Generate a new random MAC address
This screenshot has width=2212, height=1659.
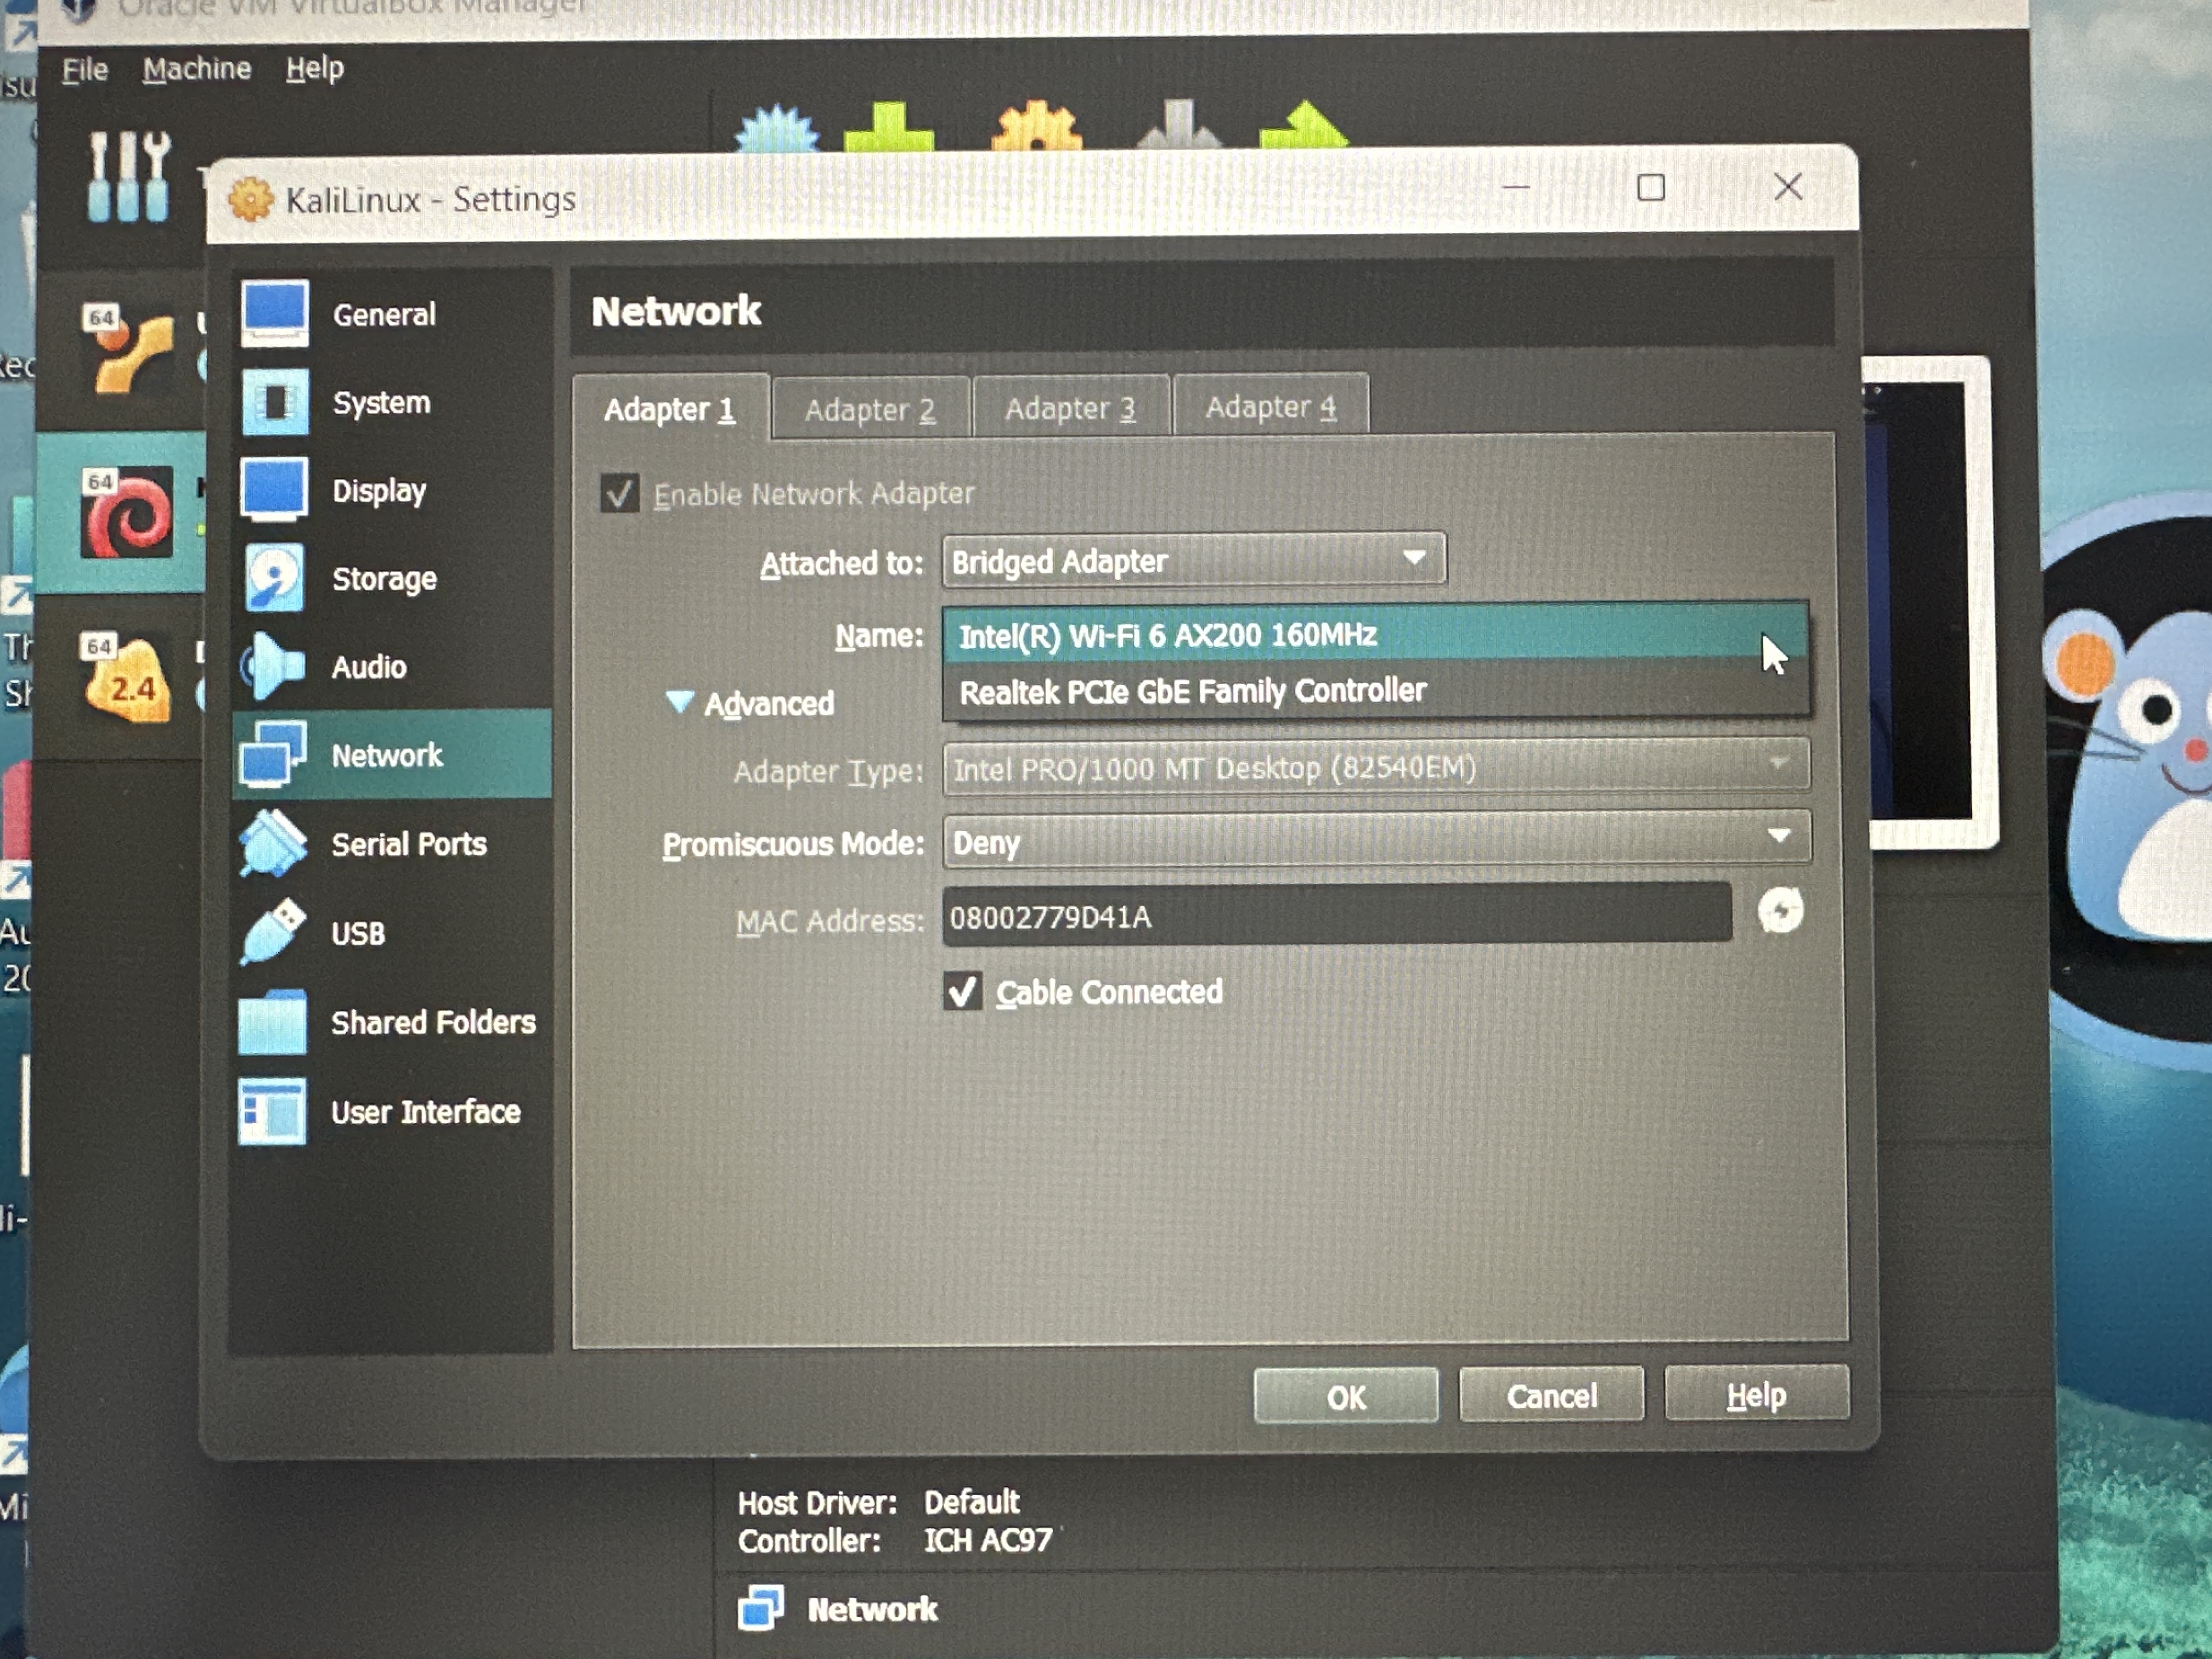[x=1780, y=911]
